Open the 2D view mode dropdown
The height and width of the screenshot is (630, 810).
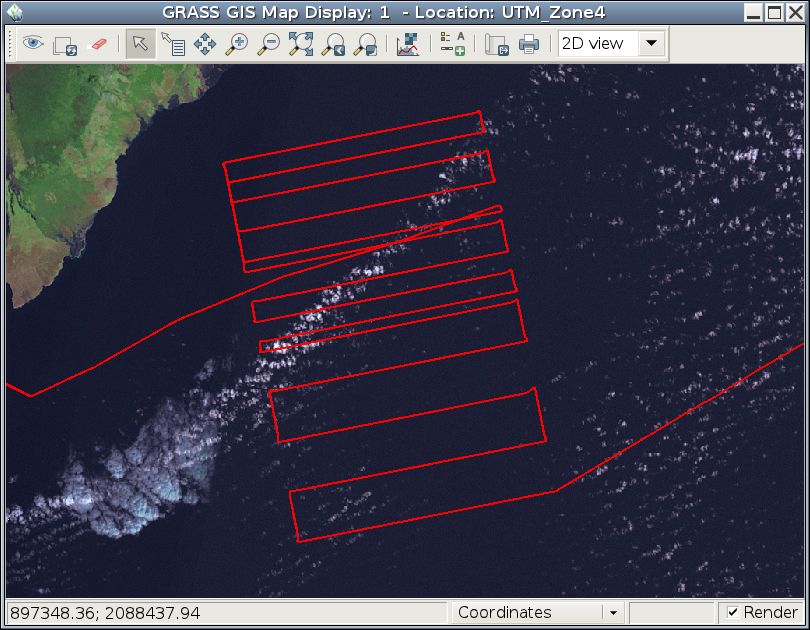click(x=613, y=43)
